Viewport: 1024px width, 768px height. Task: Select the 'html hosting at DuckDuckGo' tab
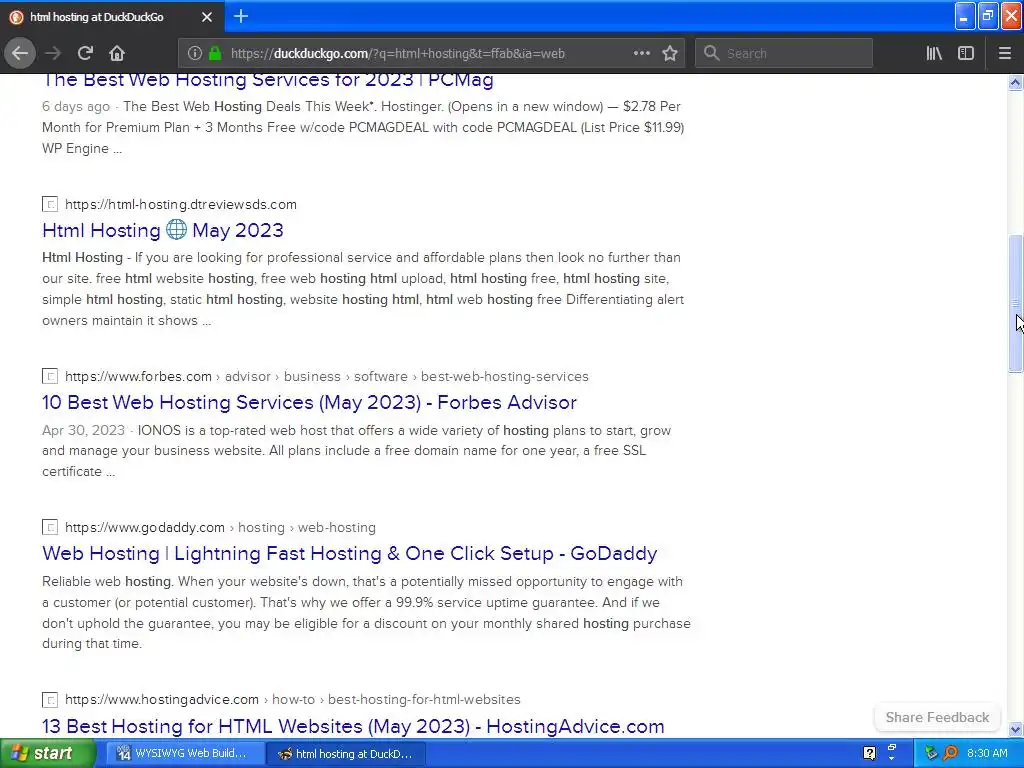(111, 17)
